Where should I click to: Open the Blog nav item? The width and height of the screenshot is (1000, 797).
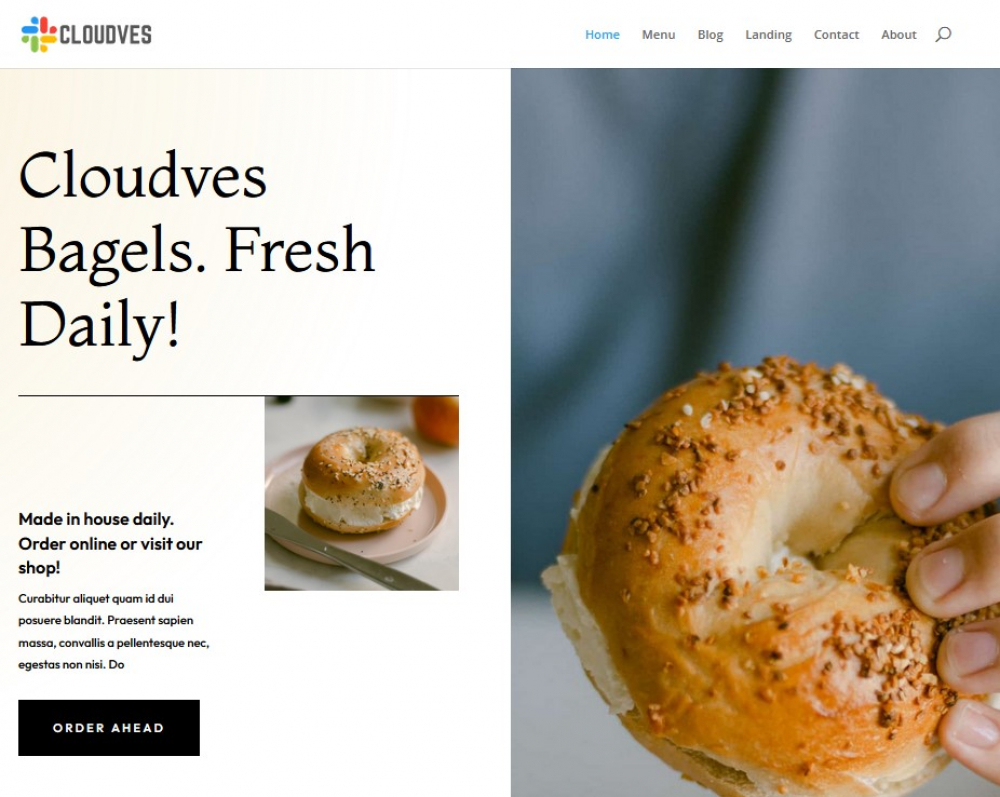[710, 34]
